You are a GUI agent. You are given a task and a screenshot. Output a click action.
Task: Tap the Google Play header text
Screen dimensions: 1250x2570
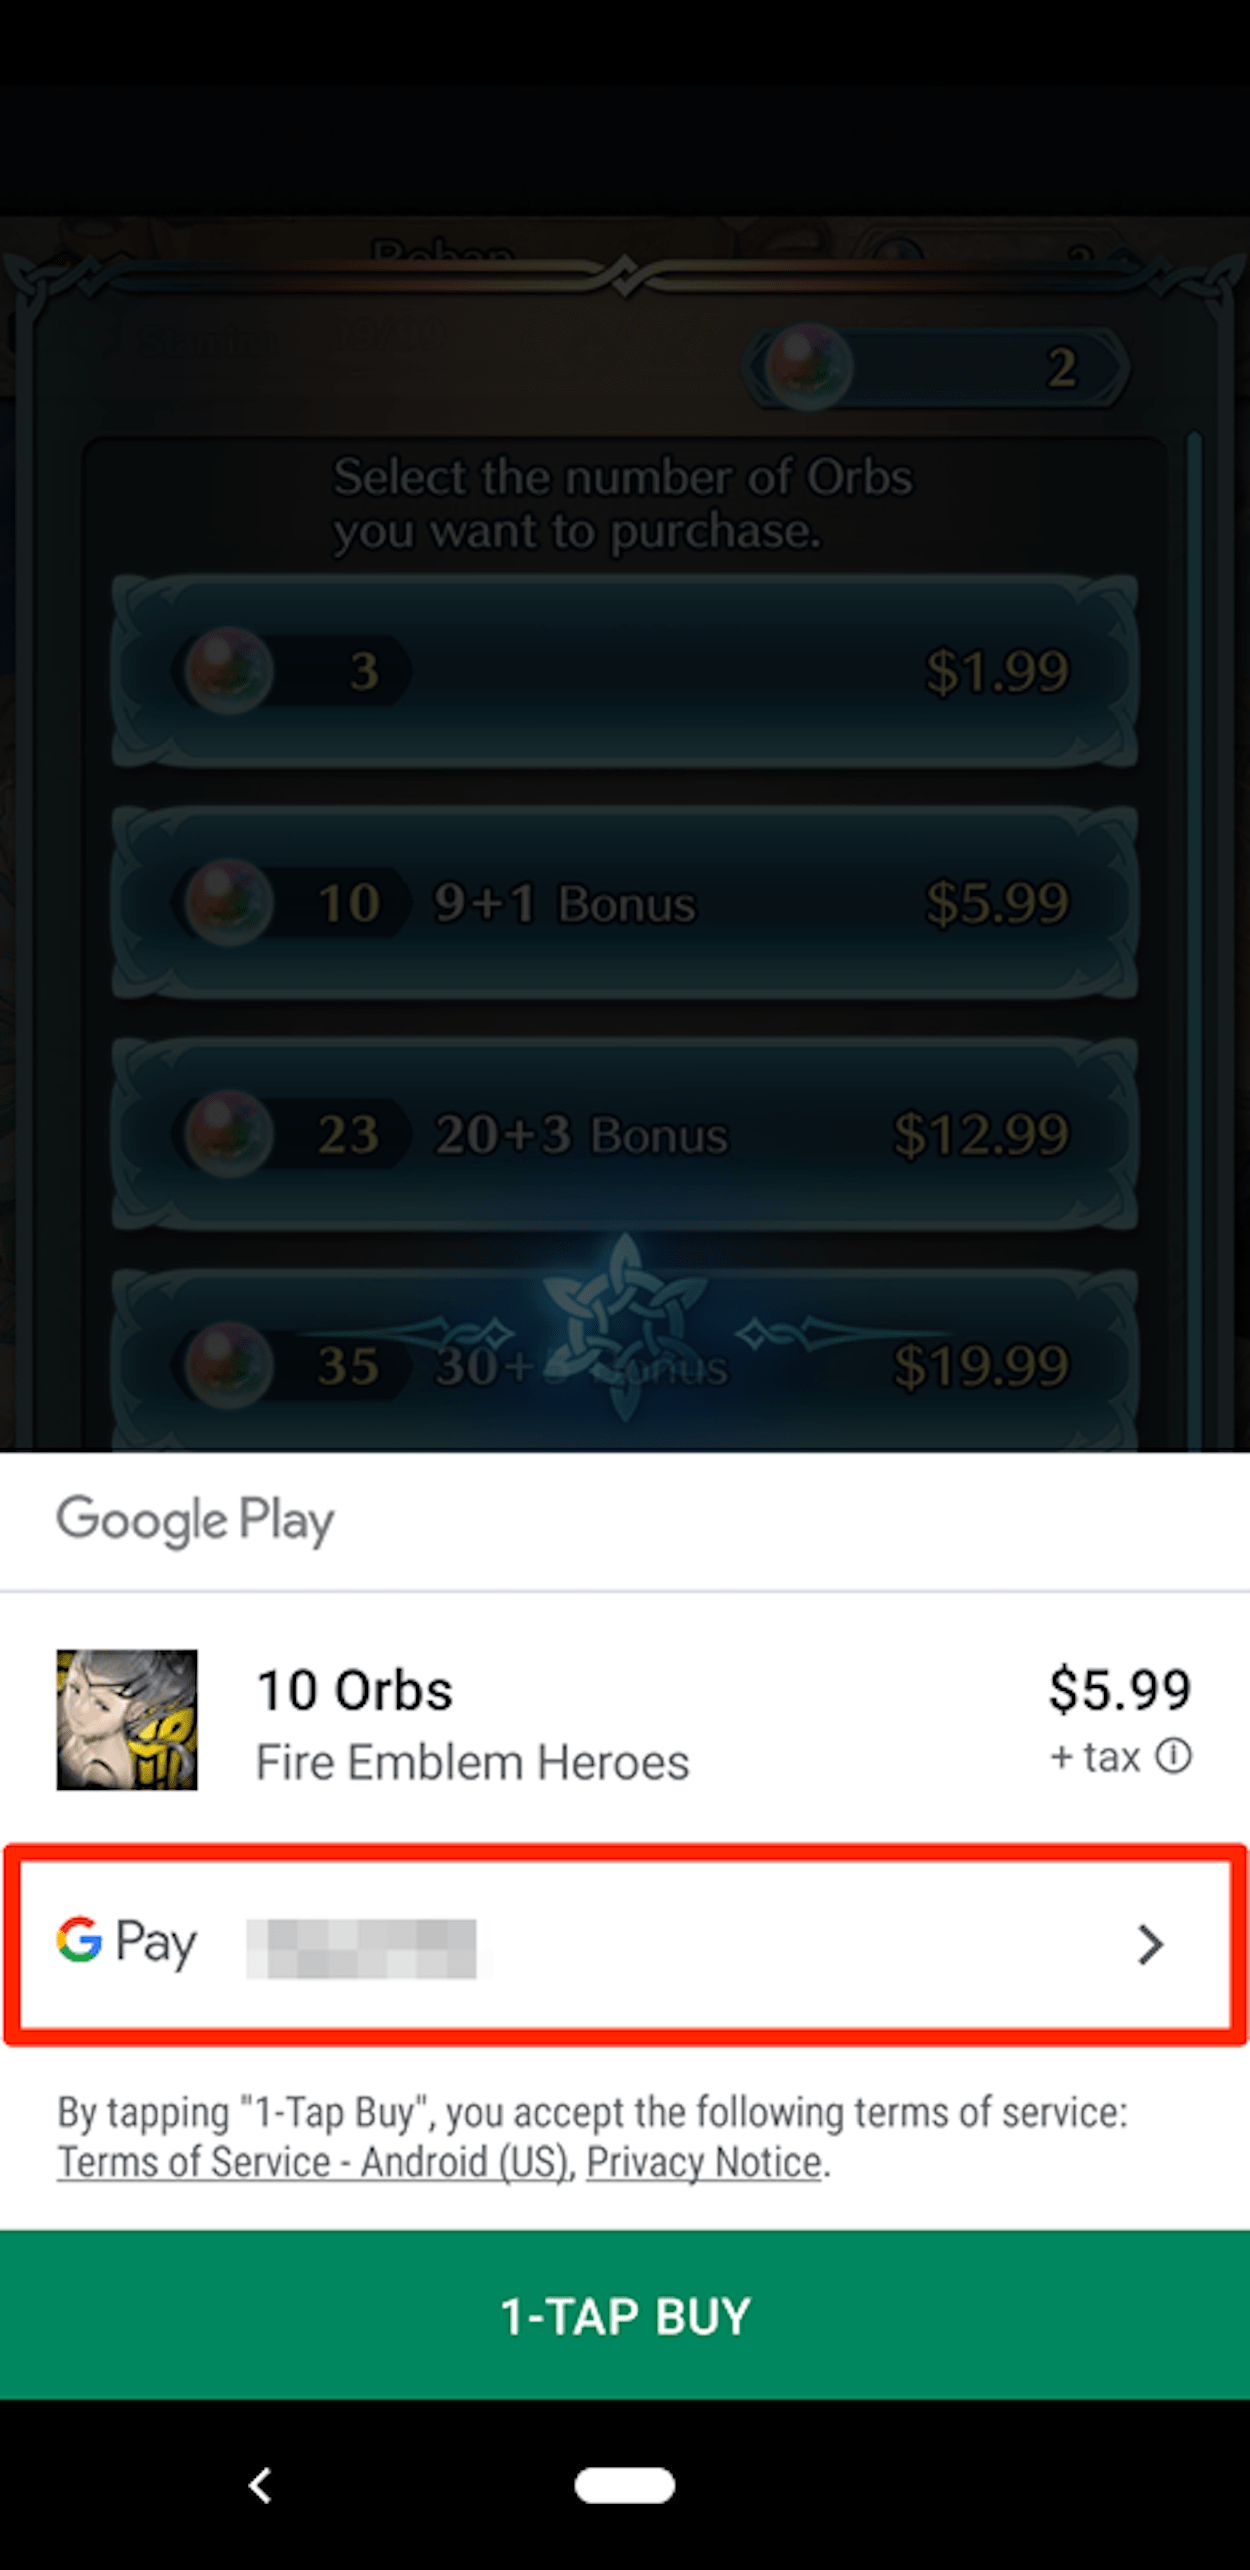point(195,1520)
